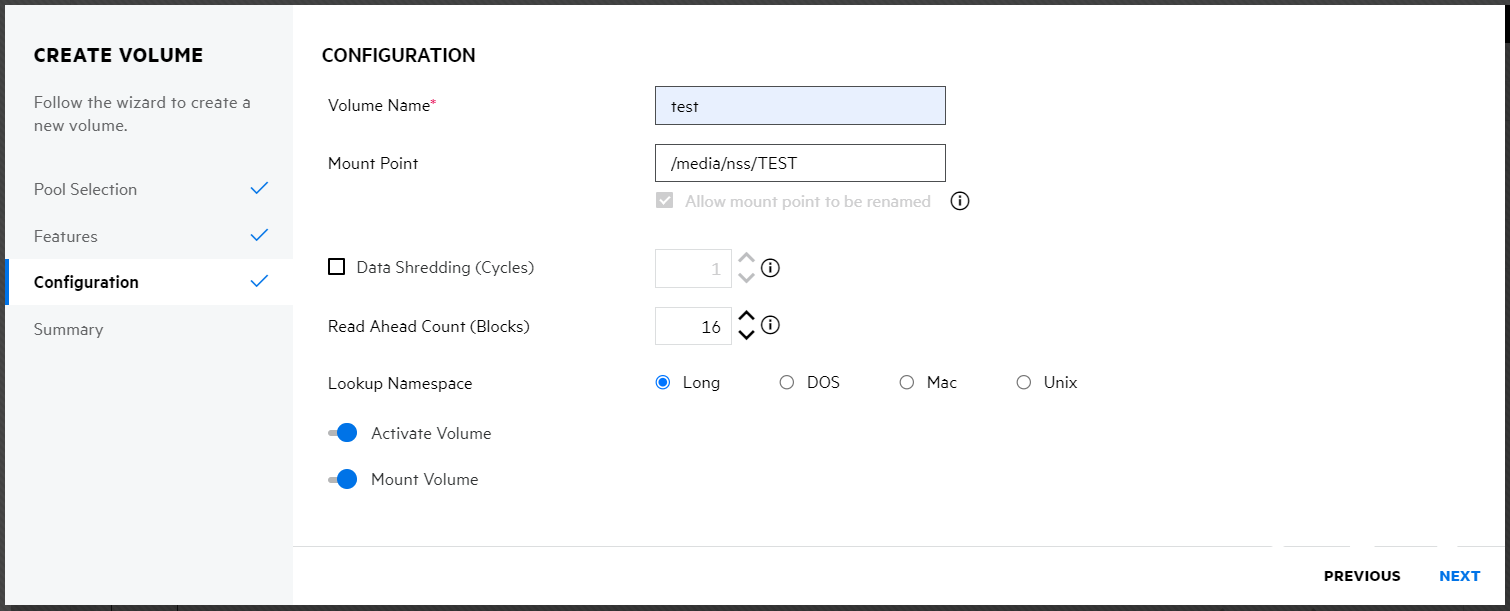Image resolution: width=1510 pixels, height=611 pixels.
Task: Click the Configuration step checkmark icon
Action: coord(260,282)
